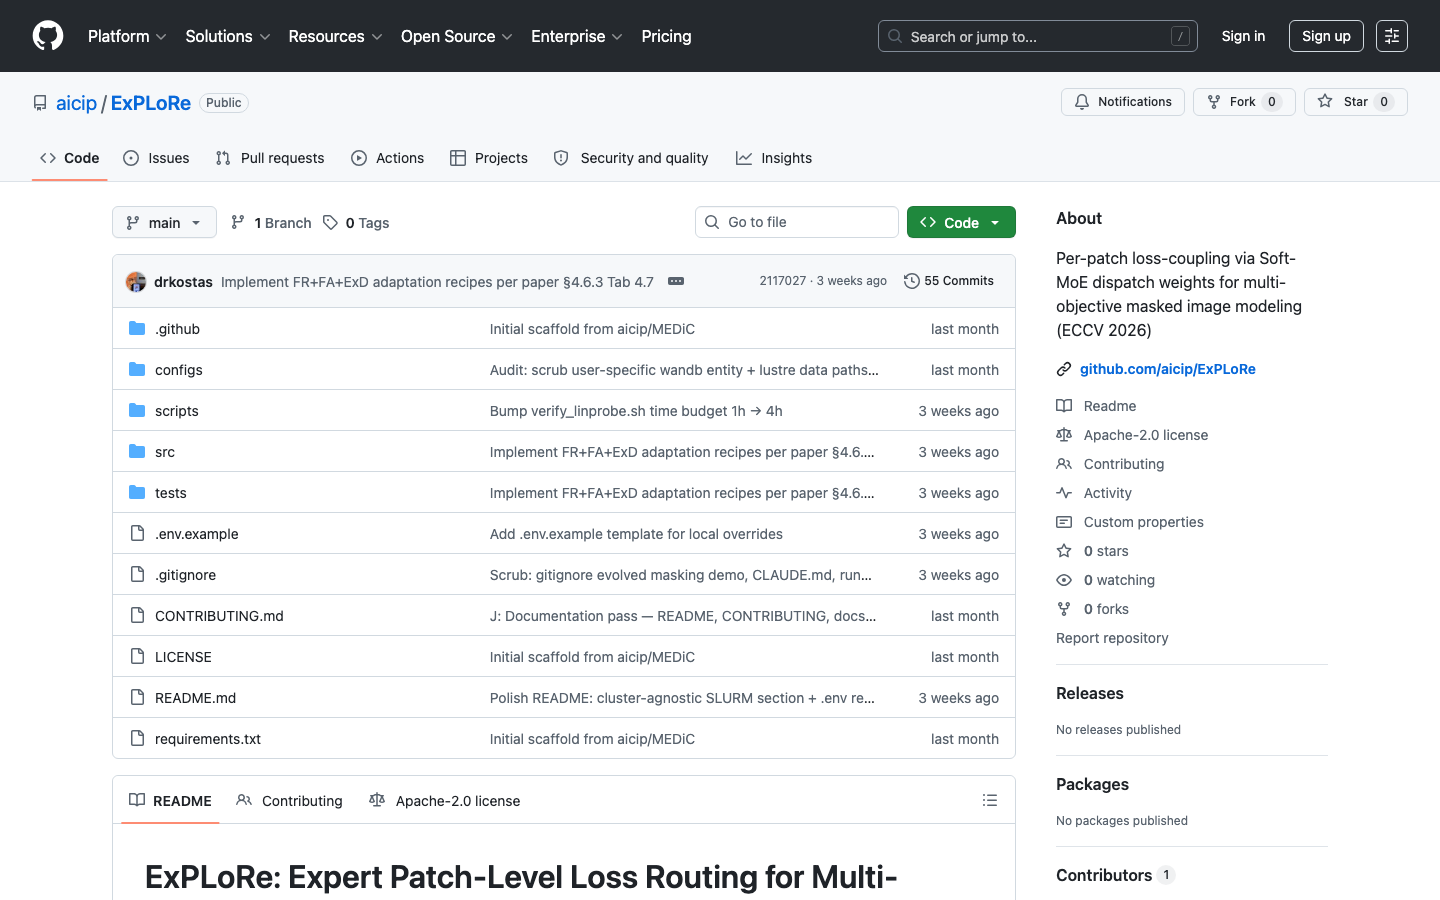Select the Apache-2.0 license README tab
The image size is (1440, 900).
click(x=445, y=801)
